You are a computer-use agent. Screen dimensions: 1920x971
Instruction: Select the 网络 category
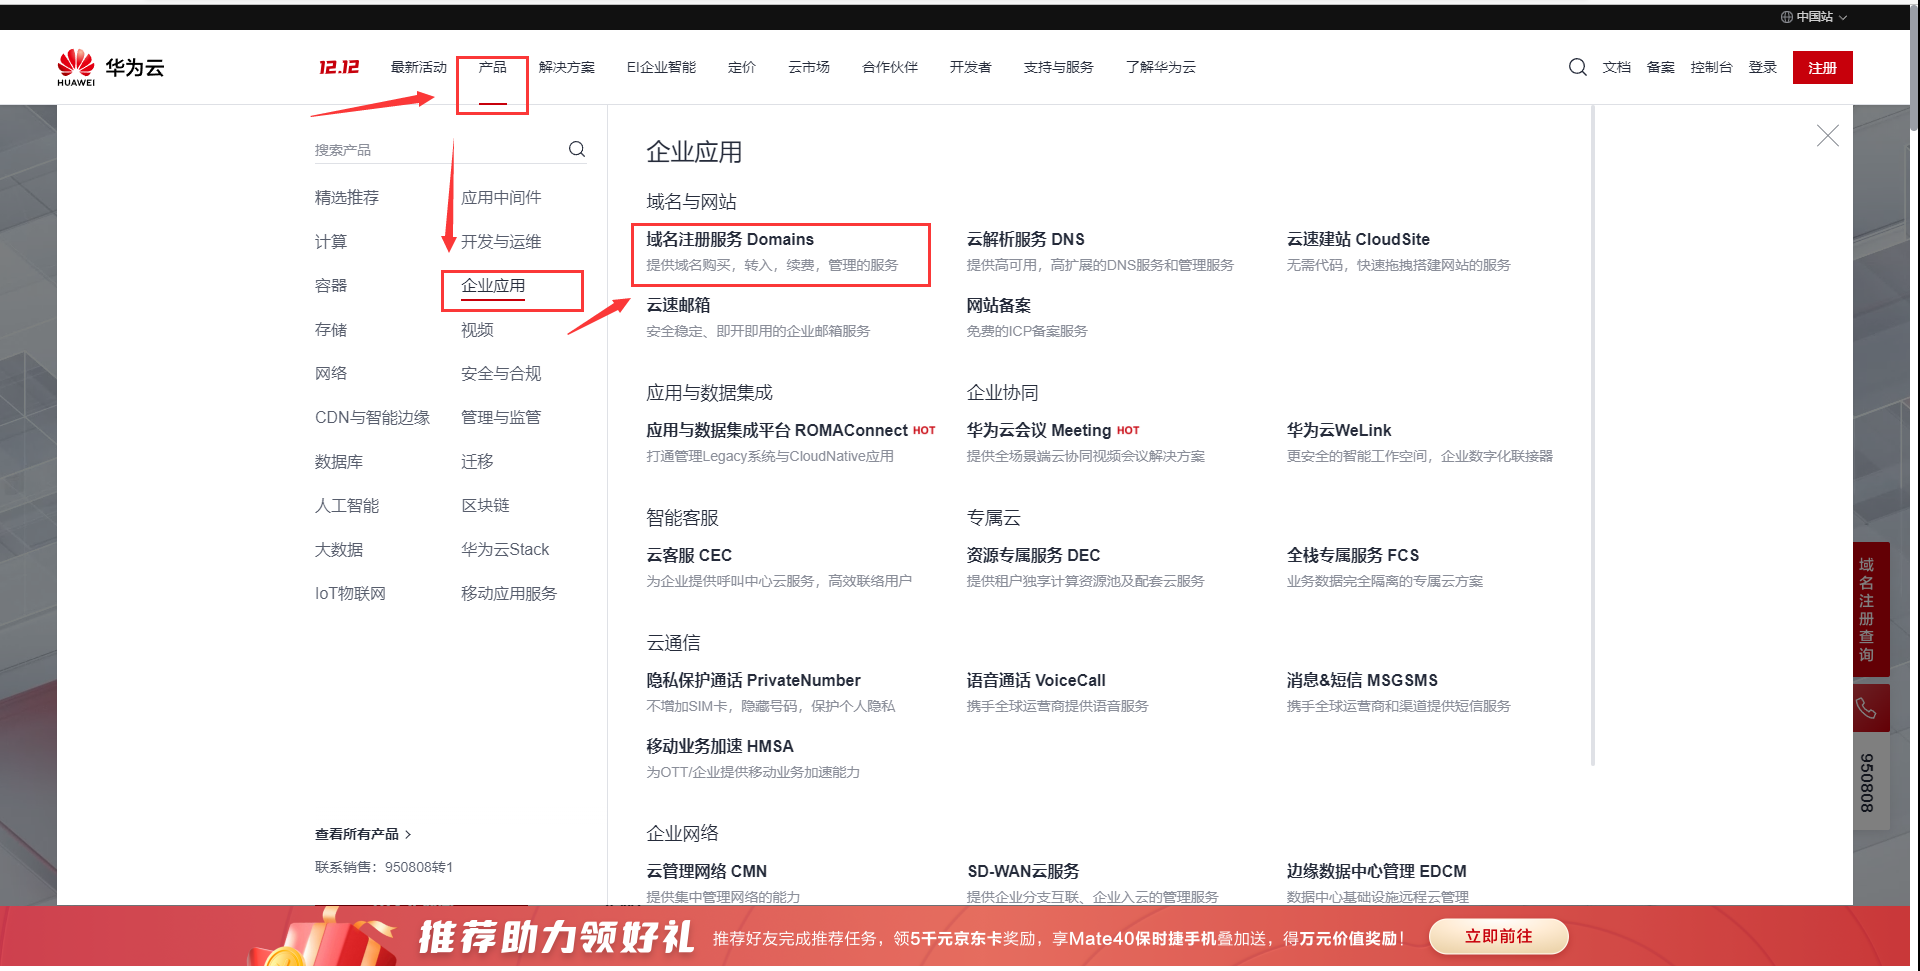[x=331, y=374]
